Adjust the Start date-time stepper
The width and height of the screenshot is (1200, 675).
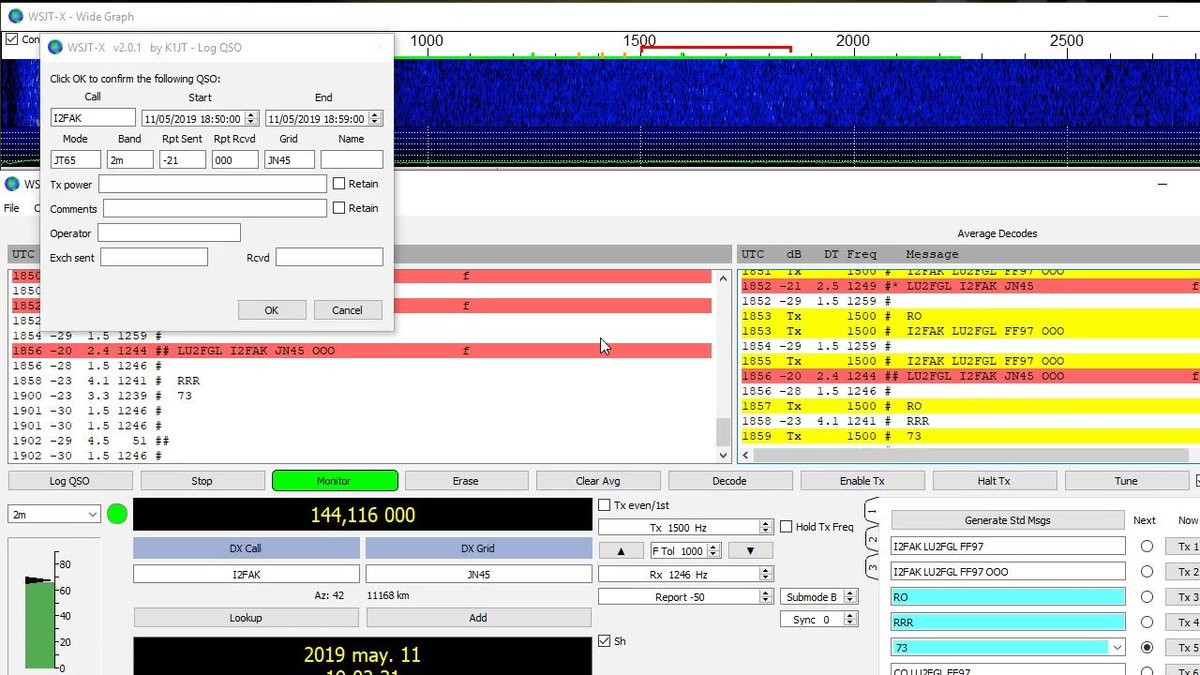point(252,118)
